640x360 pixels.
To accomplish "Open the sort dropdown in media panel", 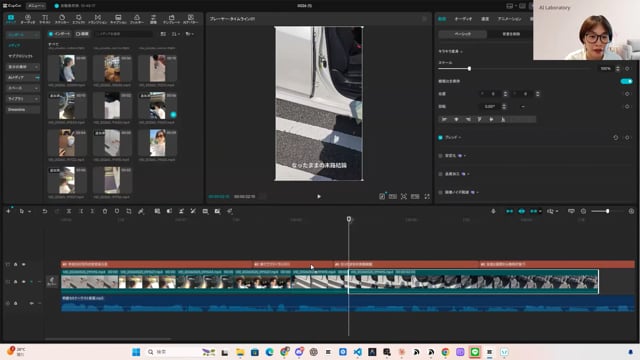I will 176,34.
